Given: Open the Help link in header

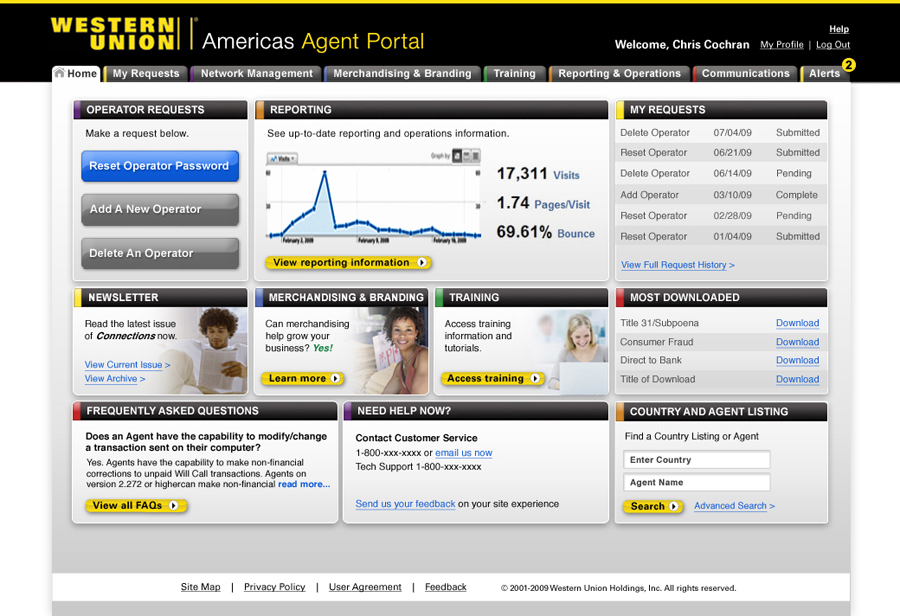Looking at the screenshot, I should (x=839, y=29).
